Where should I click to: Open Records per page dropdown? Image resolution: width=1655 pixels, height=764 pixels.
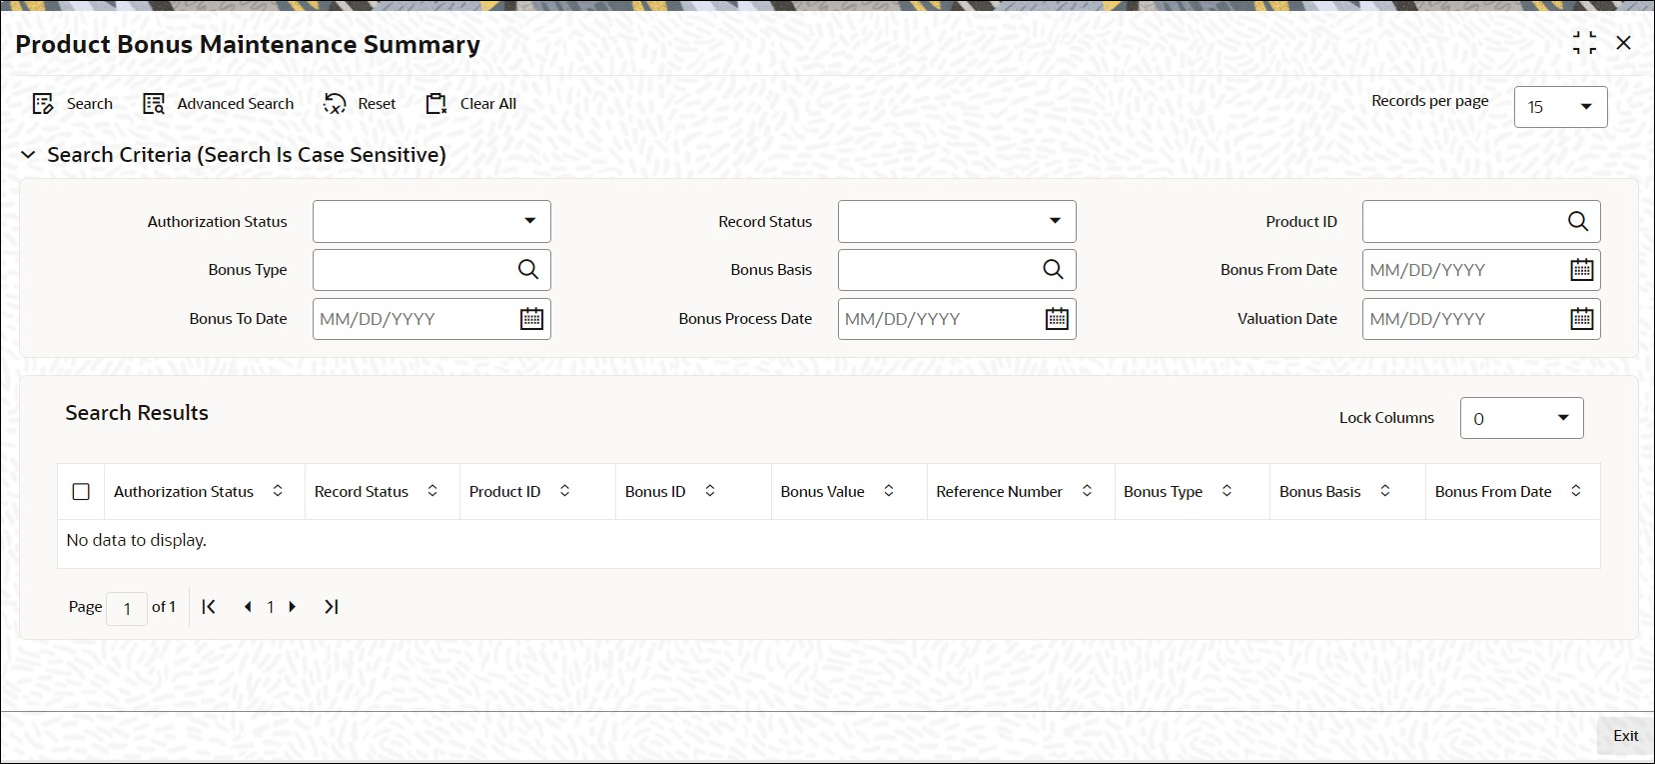[x=1561, y=107]
